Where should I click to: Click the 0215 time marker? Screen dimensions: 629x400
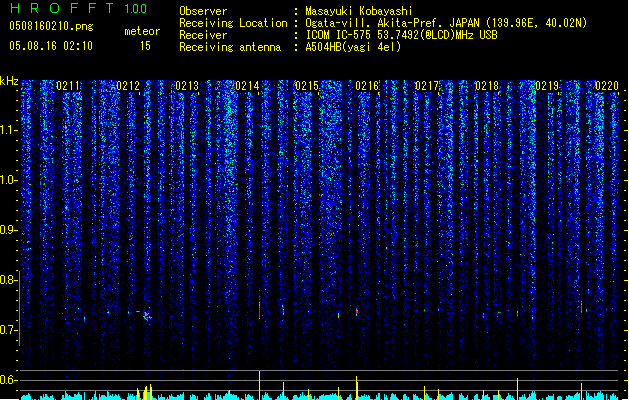coord(307,86)
